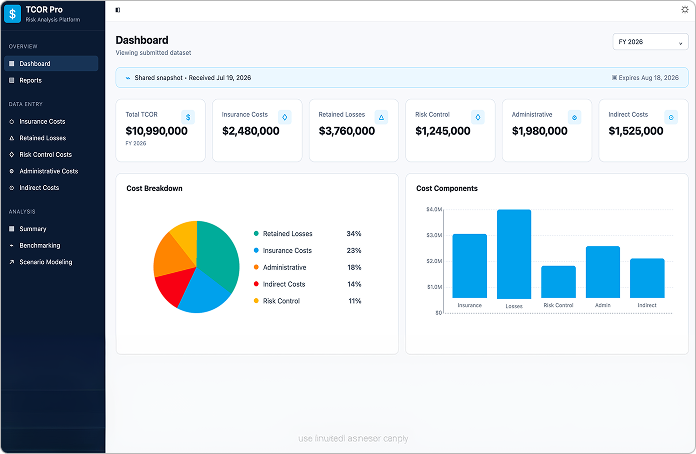This screenshot has width=696, height=454.
Task: Click the icon on Administrative card
Action: point(574,117)
